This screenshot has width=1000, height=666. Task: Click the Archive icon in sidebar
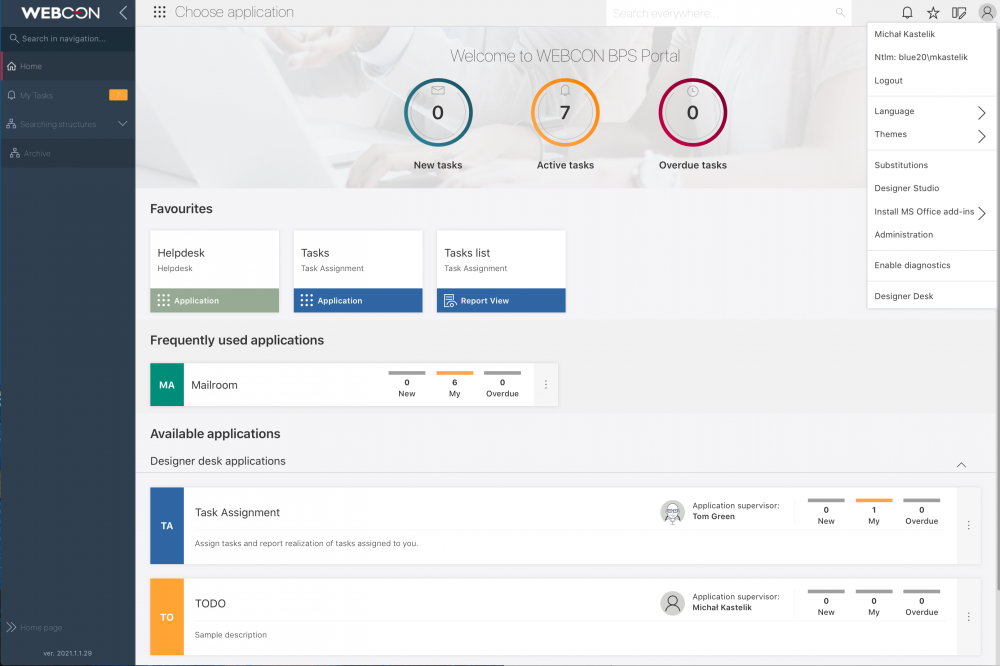pyautogui.click(x=15, y=153)
